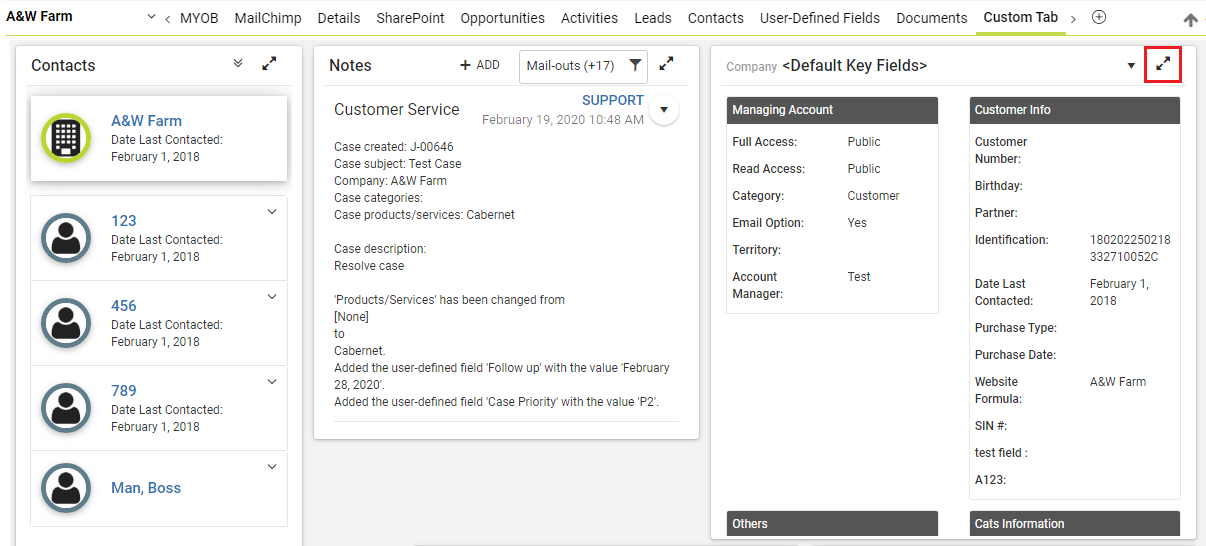Click the note date February 19, 2020
The height and width of the screenshot is (546, 1206).
click(x=563, y=120)
